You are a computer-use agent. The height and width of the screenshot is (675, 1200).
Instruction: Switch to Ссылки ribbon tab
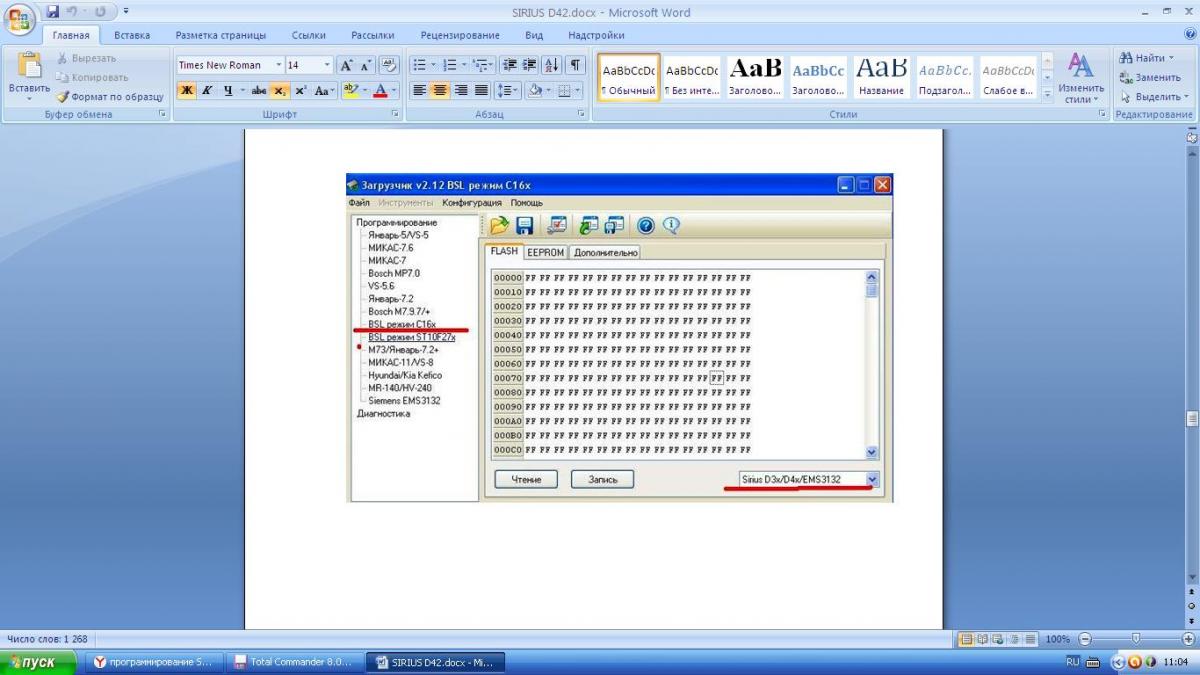(308, 35)
